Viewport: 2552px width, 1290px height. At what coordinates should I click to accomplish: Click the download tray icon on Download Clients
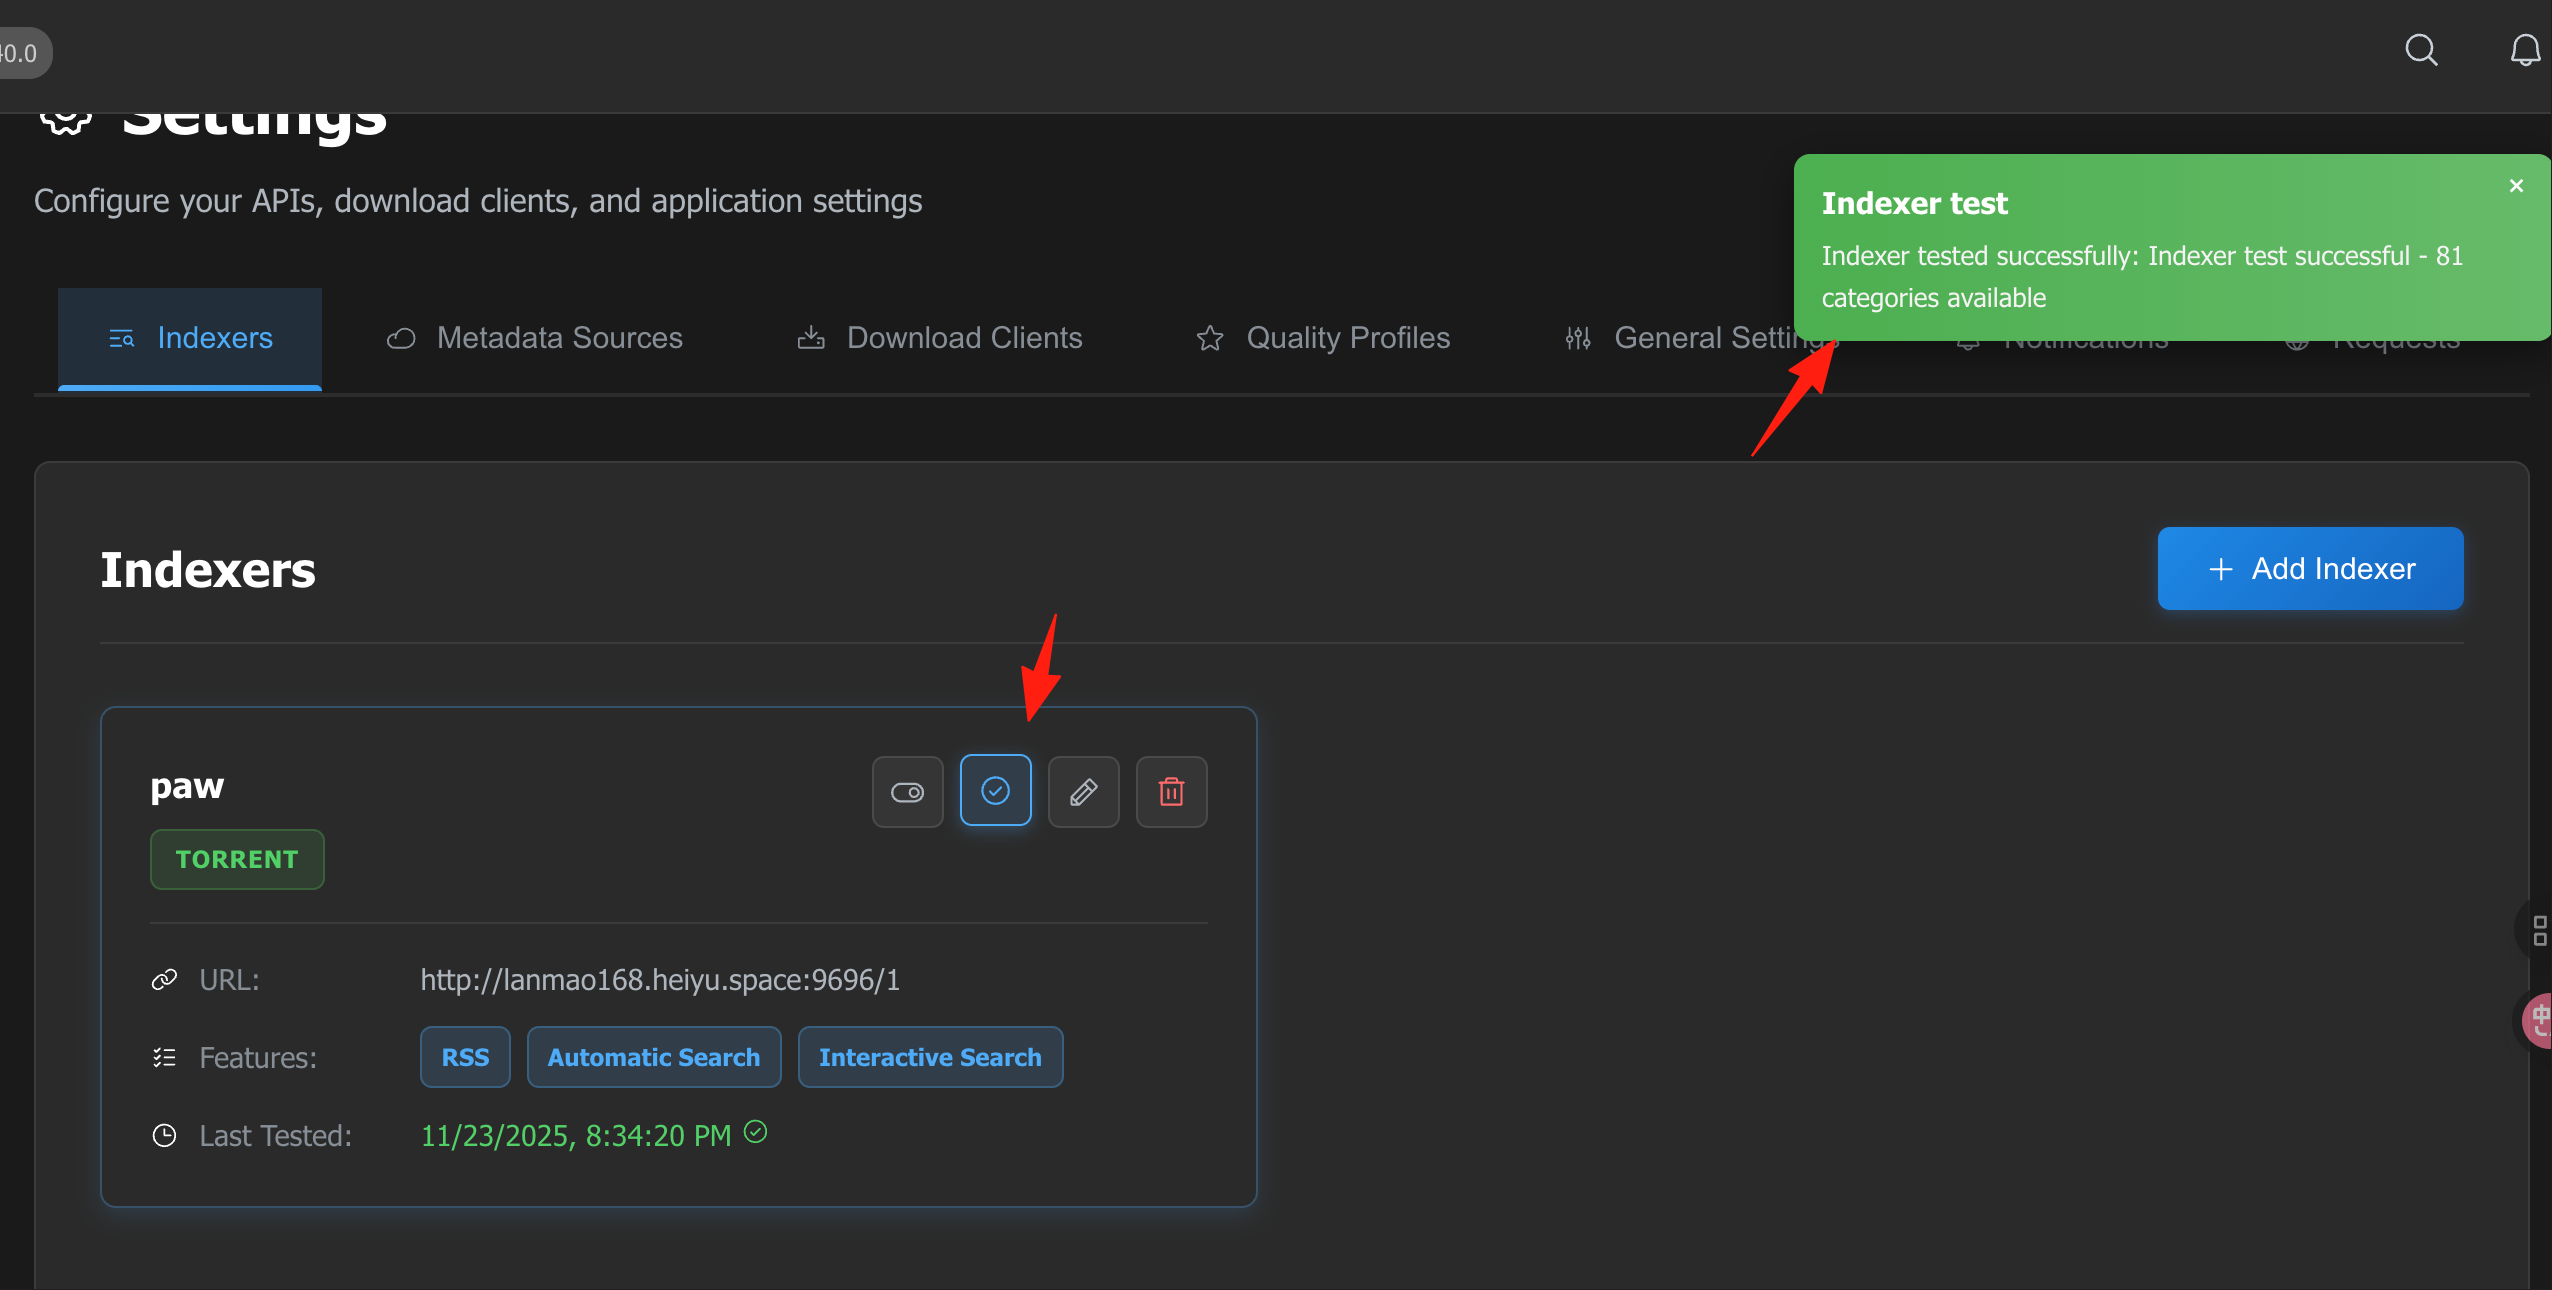811,338
